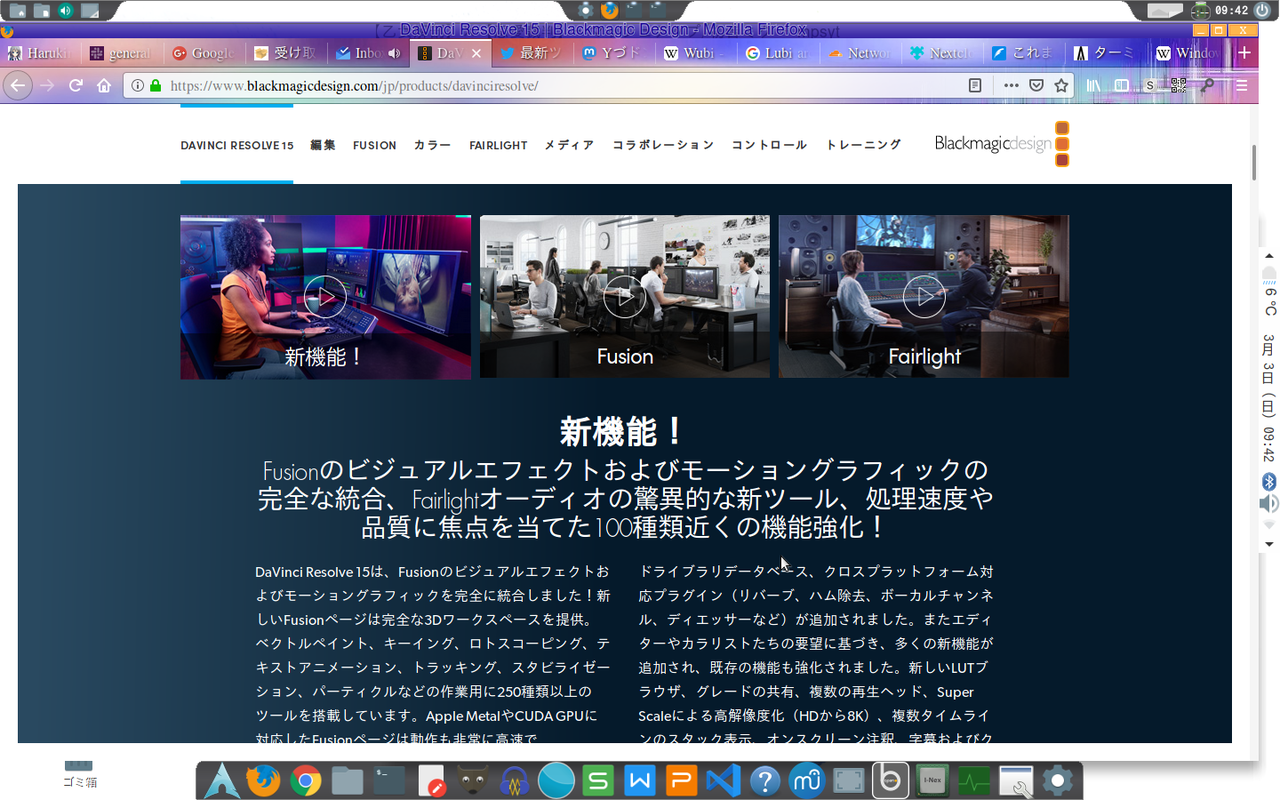The height and width of the screenshot is (800, 1280).
Task: Save the page to Pocket
Action: (x=1037, y=86)
